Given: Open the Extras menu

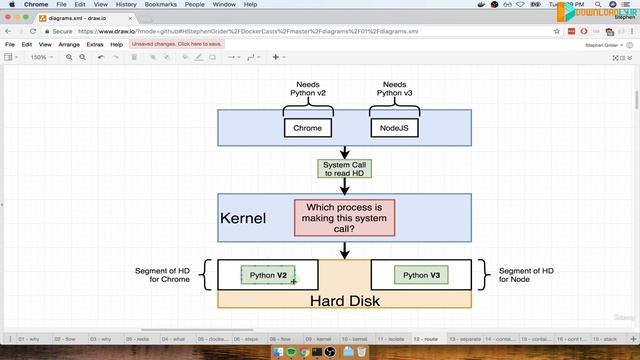Looking at the screenshot, I should pyautogui.click(x=95, y=44).
